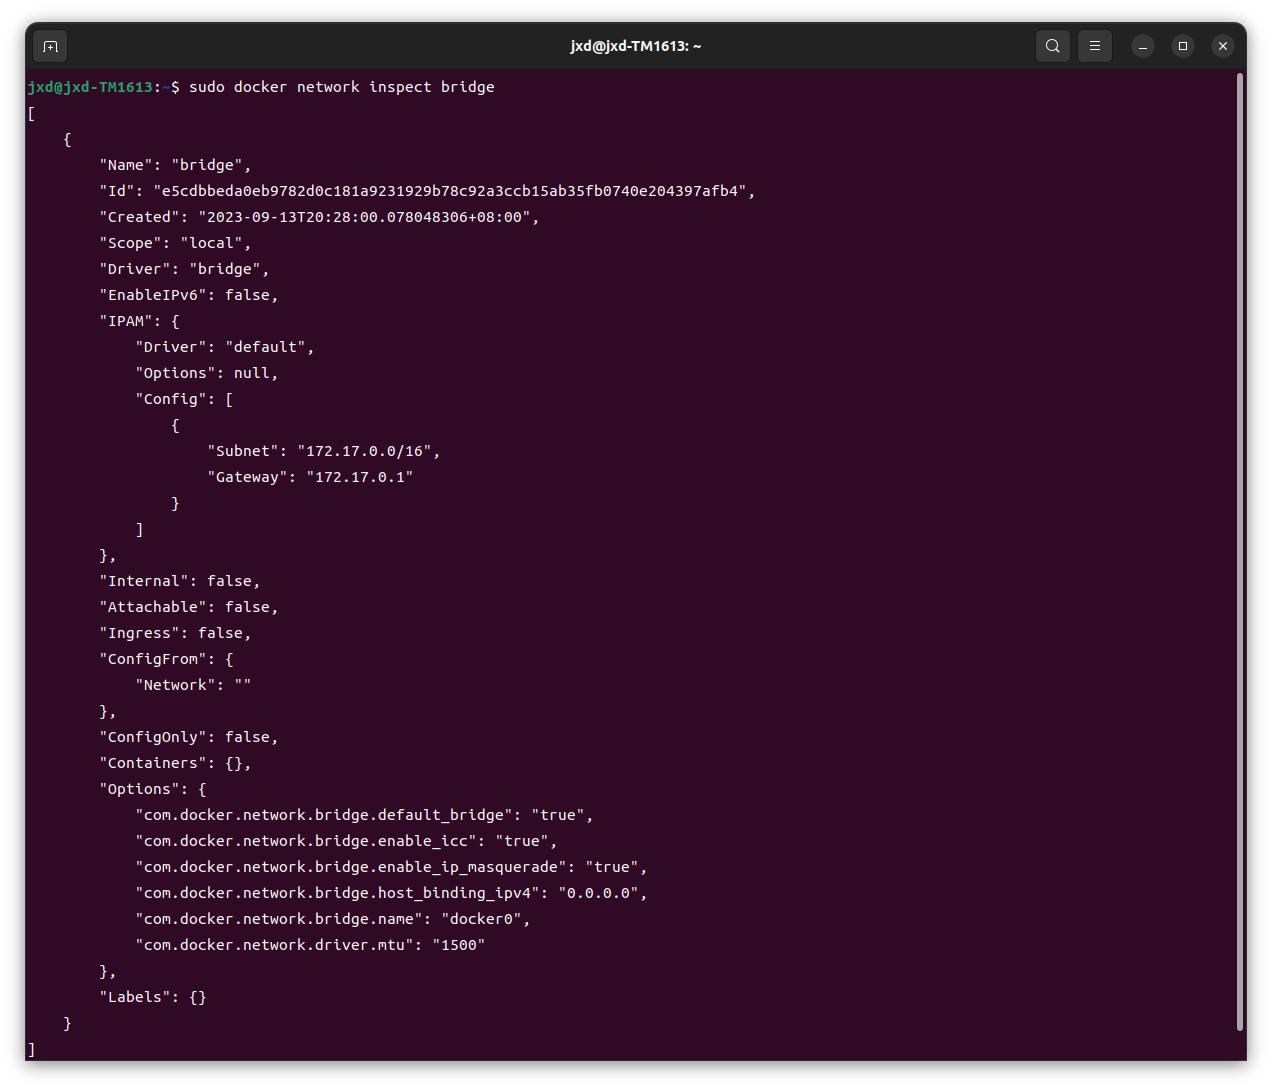Click the "Network": "" line
This screenshot has height=1089, width=1272.
[194, 685]
